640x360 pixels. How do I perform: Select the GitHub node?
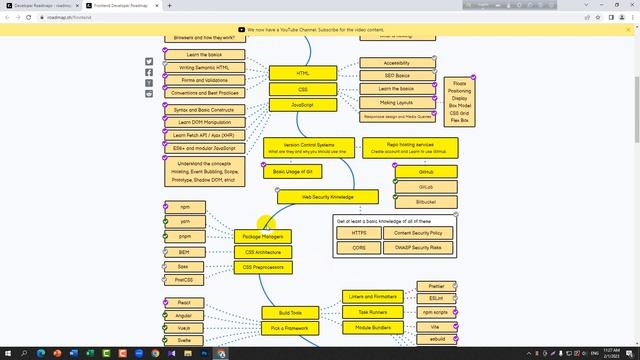click(x=426, y=172)
